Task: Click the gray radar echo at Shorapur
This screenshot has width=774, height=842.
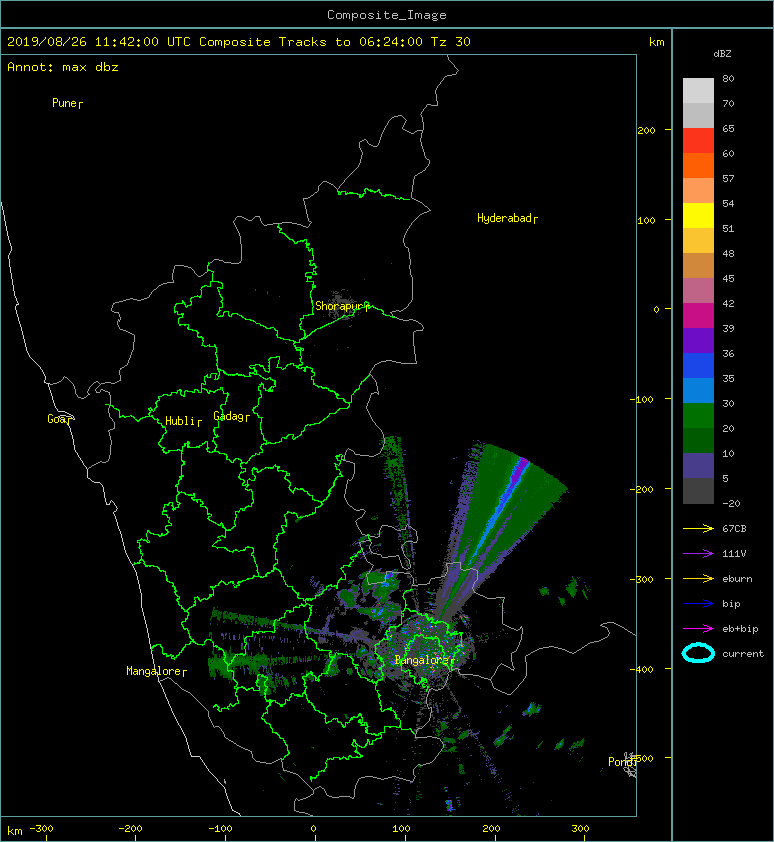Action: point(342,307)
